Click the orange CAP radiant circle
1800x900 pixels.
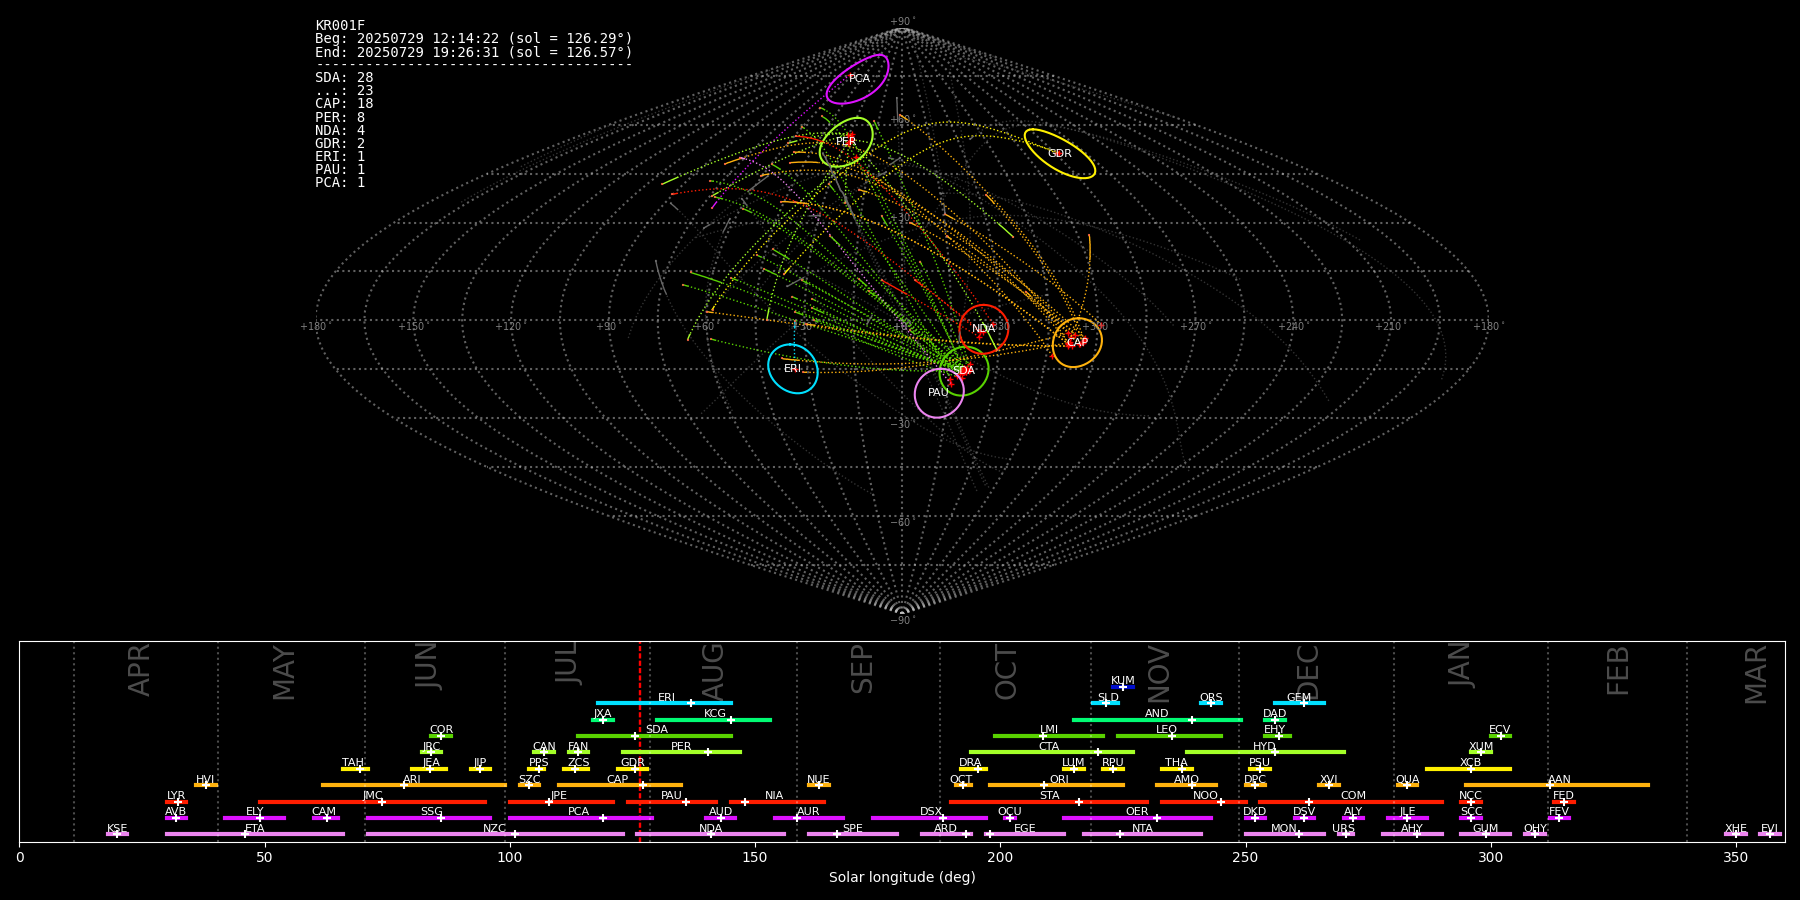pyautogui.click(x=1077, y=343)
